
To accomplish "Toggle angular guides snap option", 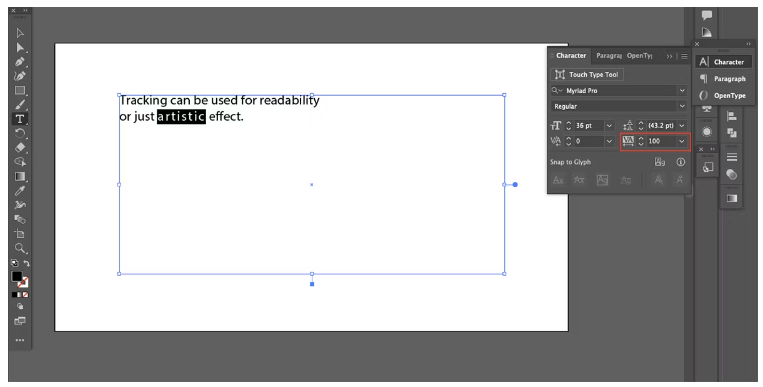I will [658, 180].
